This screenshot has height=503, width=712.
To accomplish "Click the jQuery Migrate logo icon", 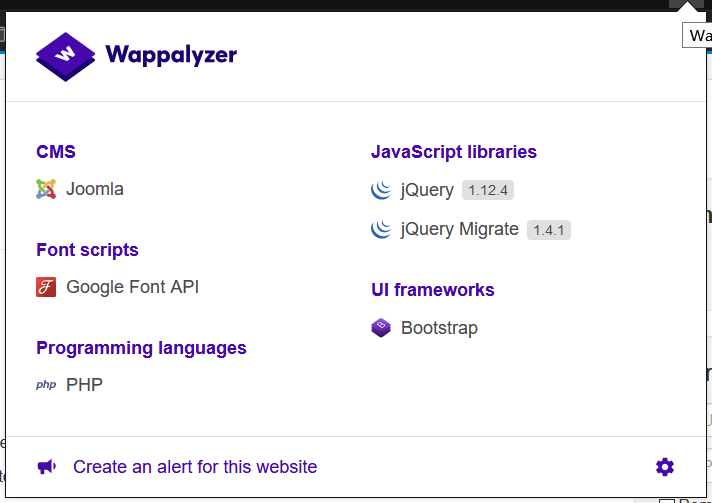I will (381, 229).
